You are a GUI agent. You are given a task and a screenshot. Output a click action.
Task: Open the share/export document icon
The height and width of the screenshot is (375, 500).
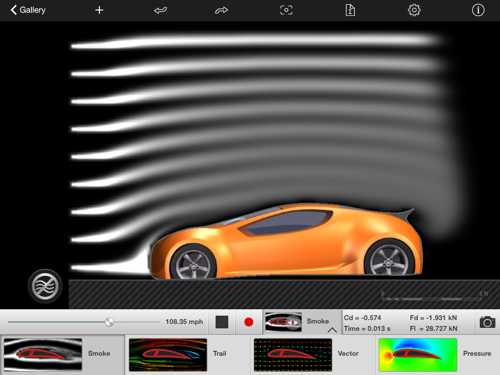pyautogui.click(x=350, y=10)
